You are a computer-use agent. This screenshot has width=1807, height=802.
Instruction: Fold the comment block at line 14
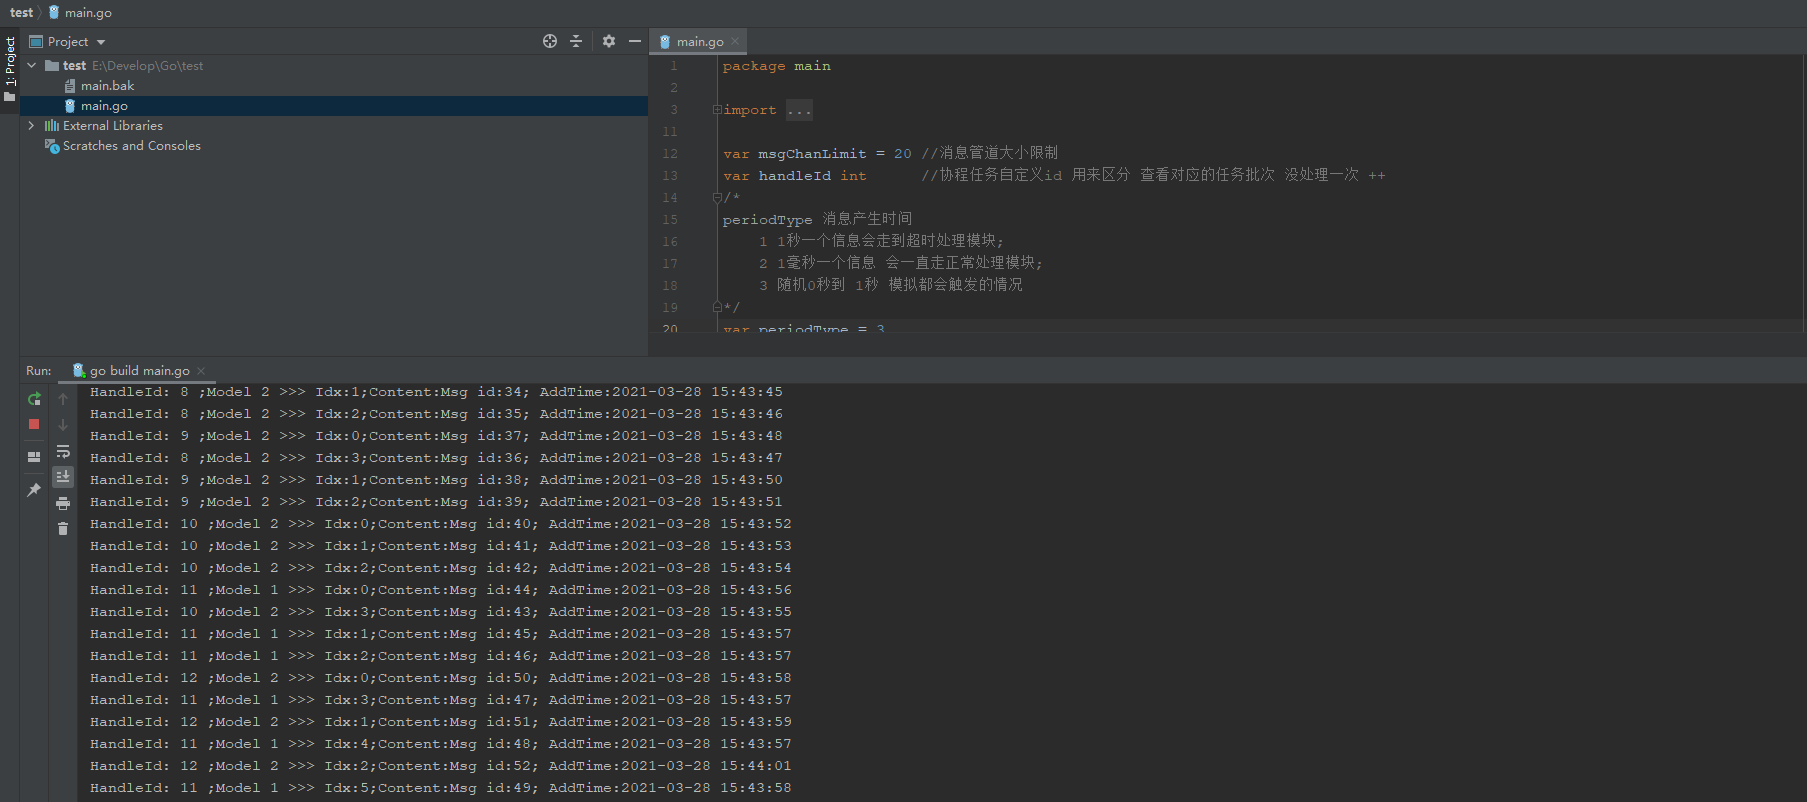(716, 198)
